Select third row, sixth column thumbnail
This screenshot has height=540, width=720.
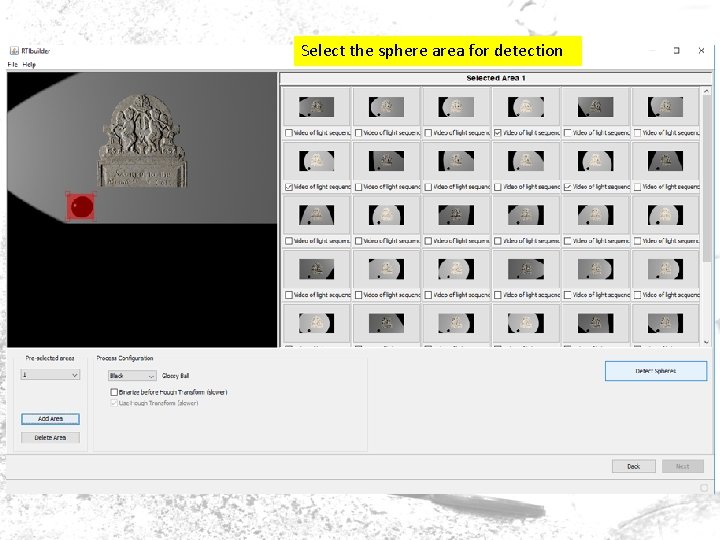[x=665, y=215]
